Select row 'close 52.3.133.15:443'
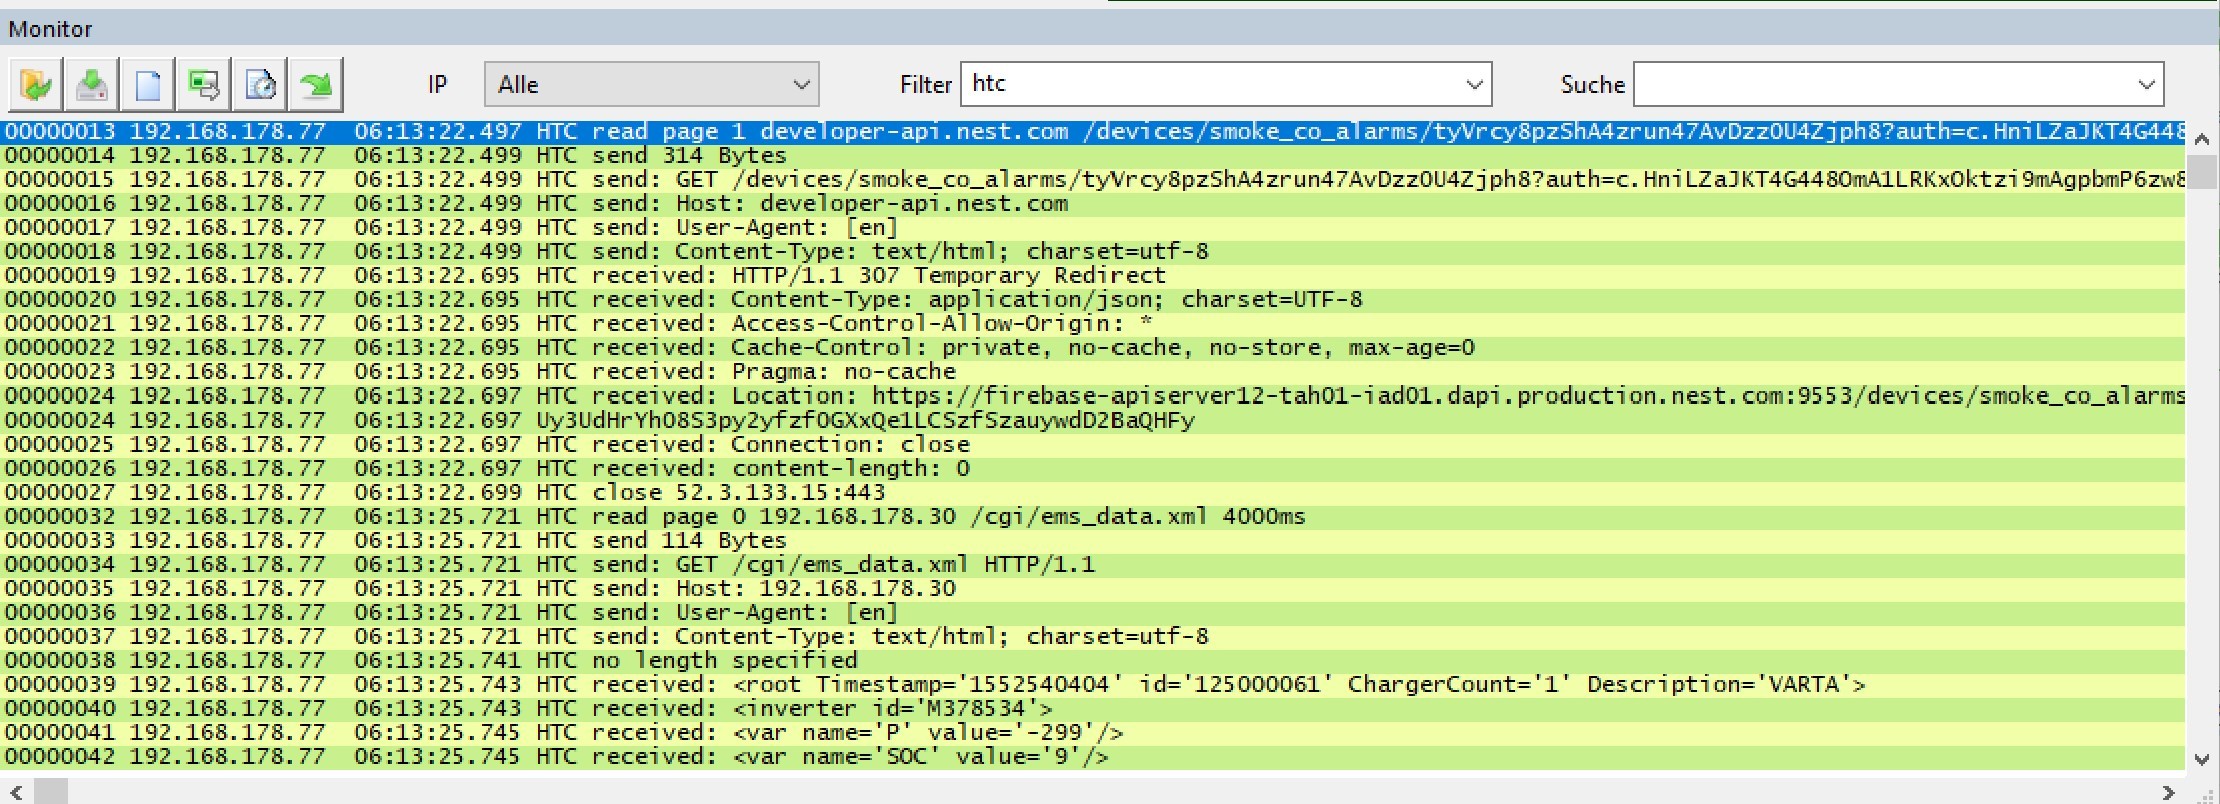 [x=1093, y=493]
